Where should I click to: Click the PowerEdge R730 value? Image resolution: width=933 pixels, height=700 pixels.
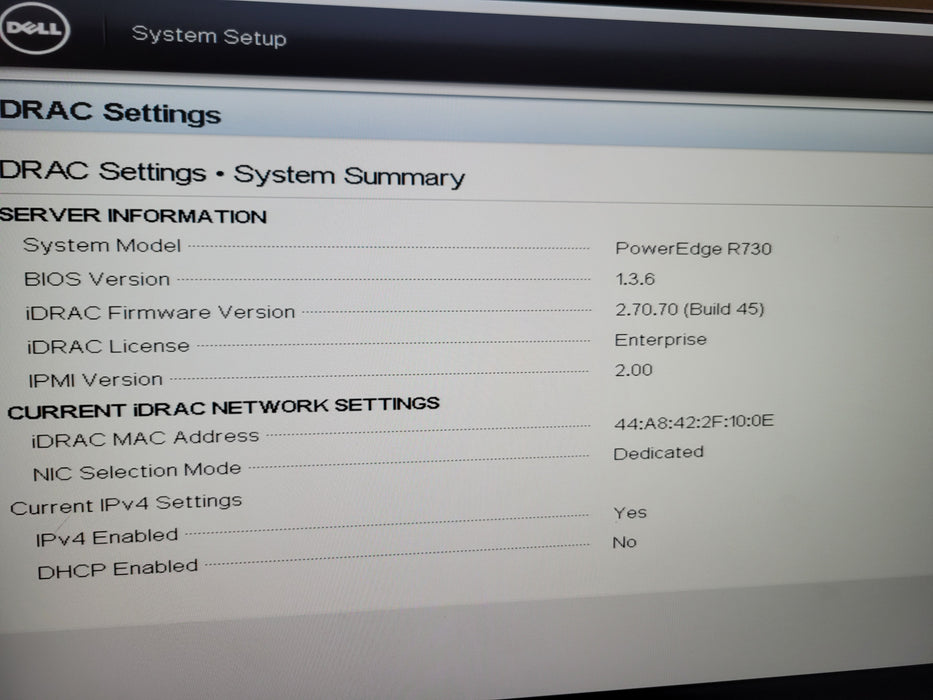693,248
